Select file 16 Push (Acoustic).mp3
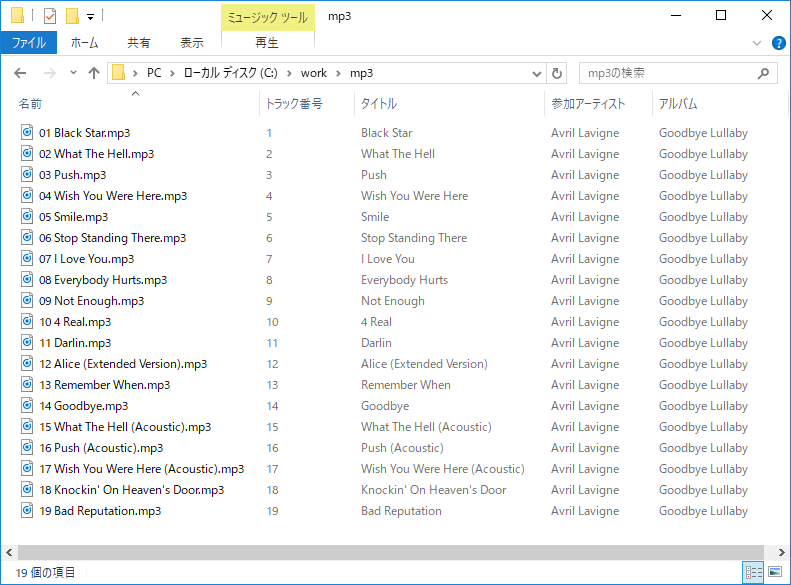The height and width of the screenshot is (585, 791). coord(101,448)
